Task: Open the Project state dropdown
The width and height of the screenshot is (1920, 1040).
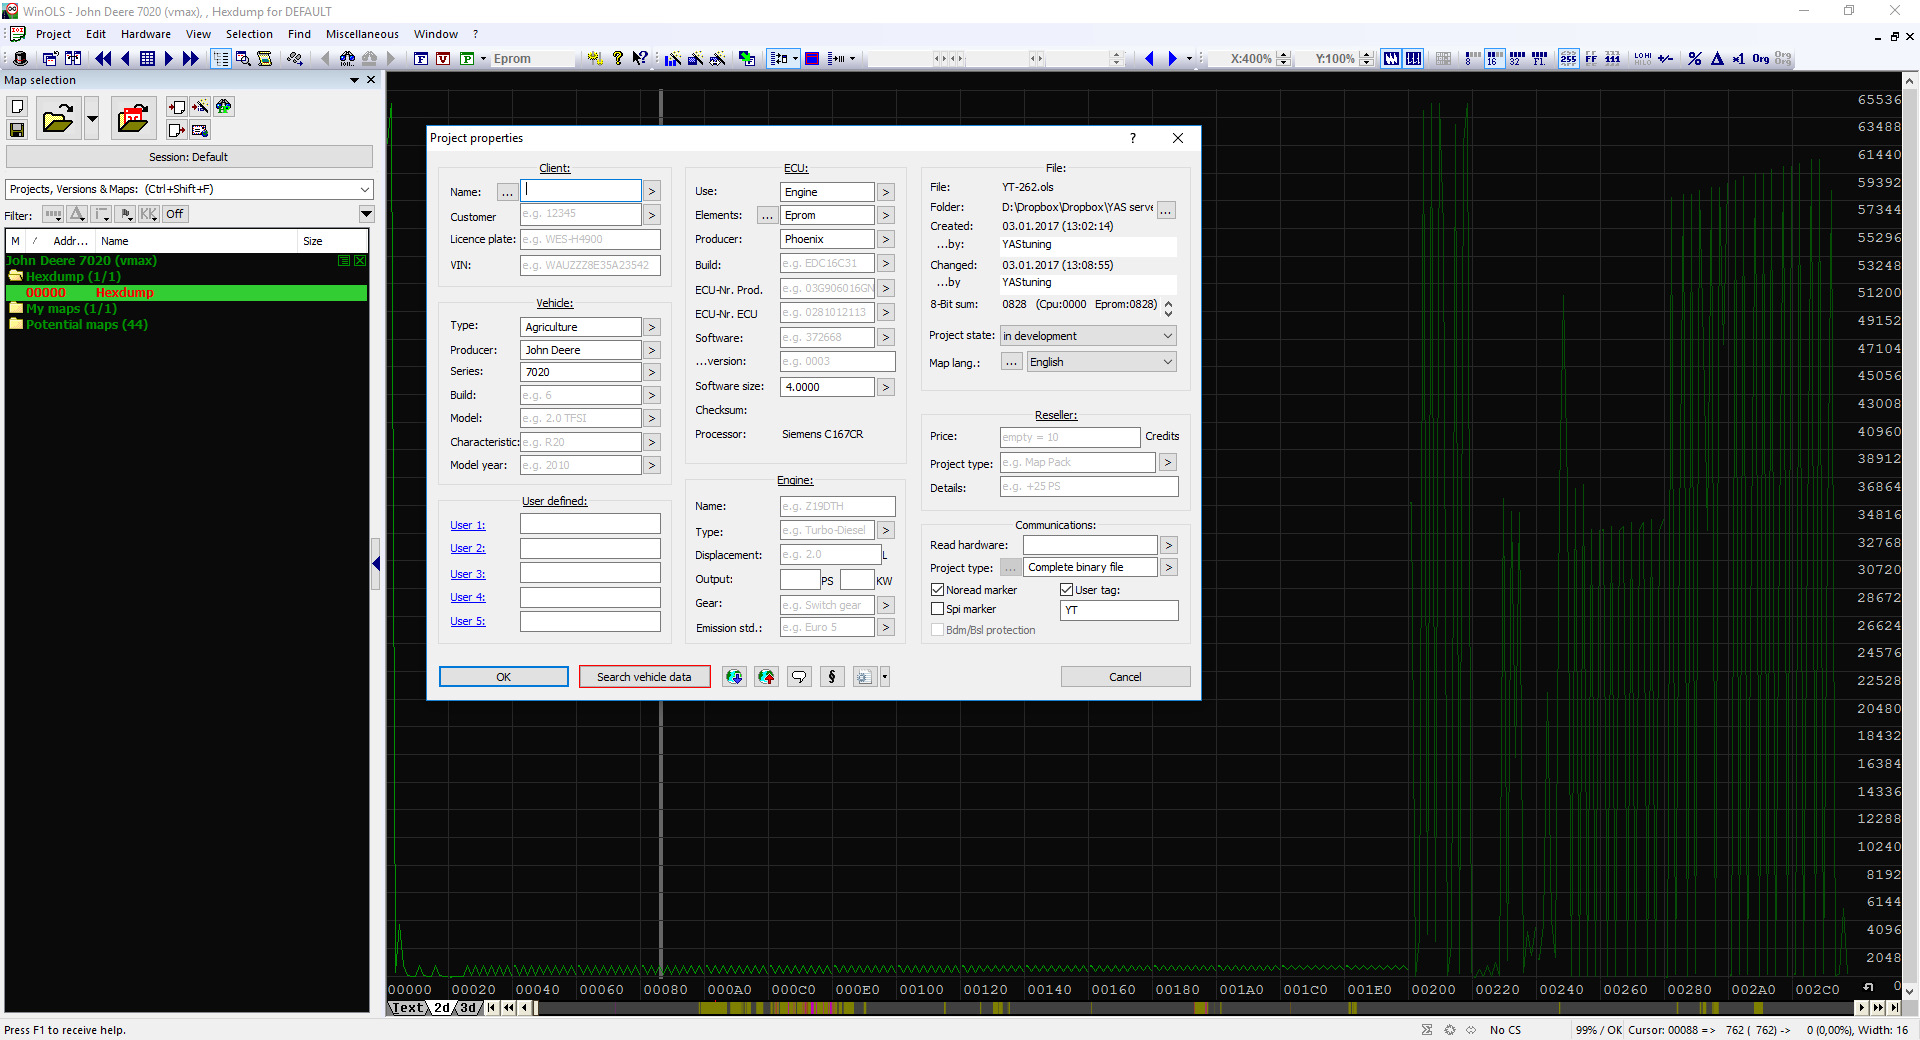Action: point(1088,336)
